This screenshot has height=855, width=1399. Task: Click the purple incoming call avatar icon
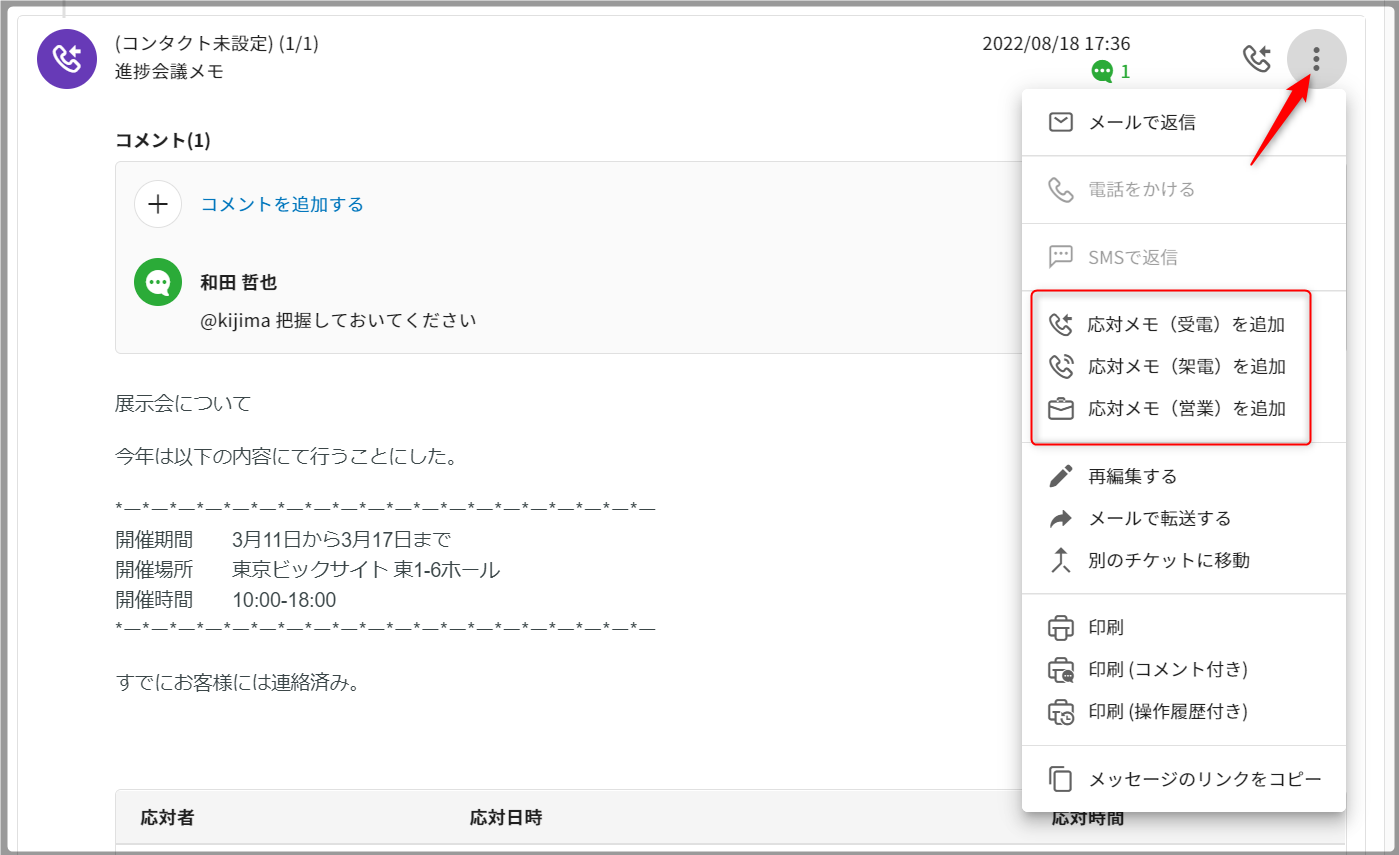[x=66, y=59]
